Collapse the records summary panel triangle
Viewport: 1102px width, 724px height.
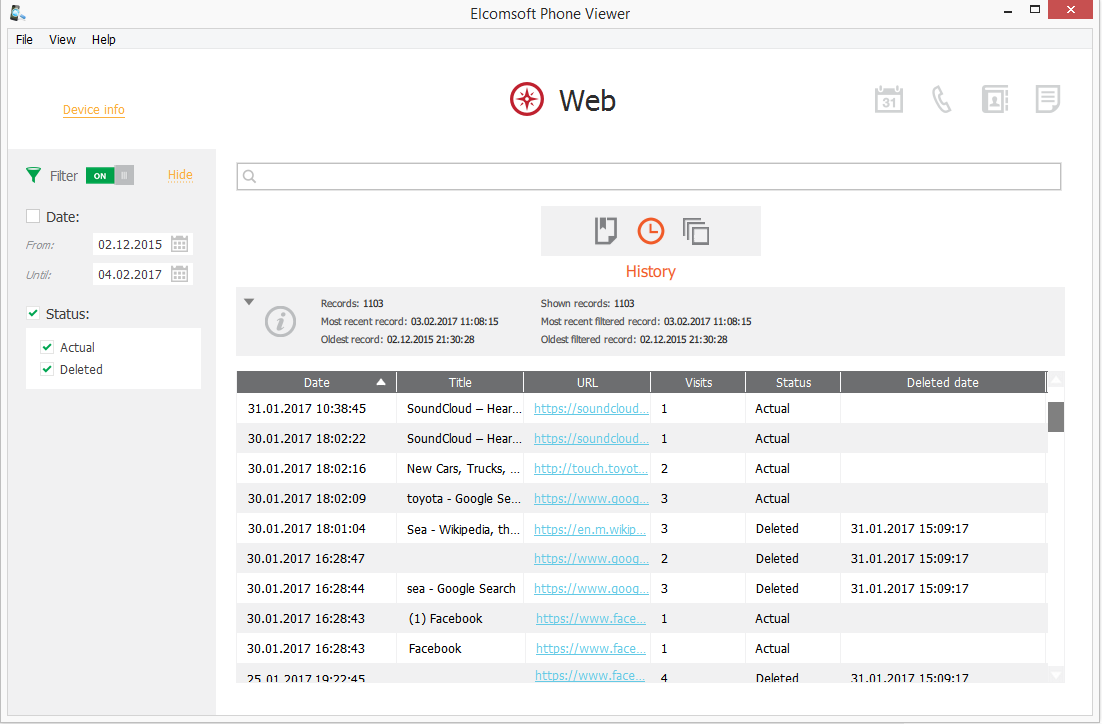(x=249, y=302)
